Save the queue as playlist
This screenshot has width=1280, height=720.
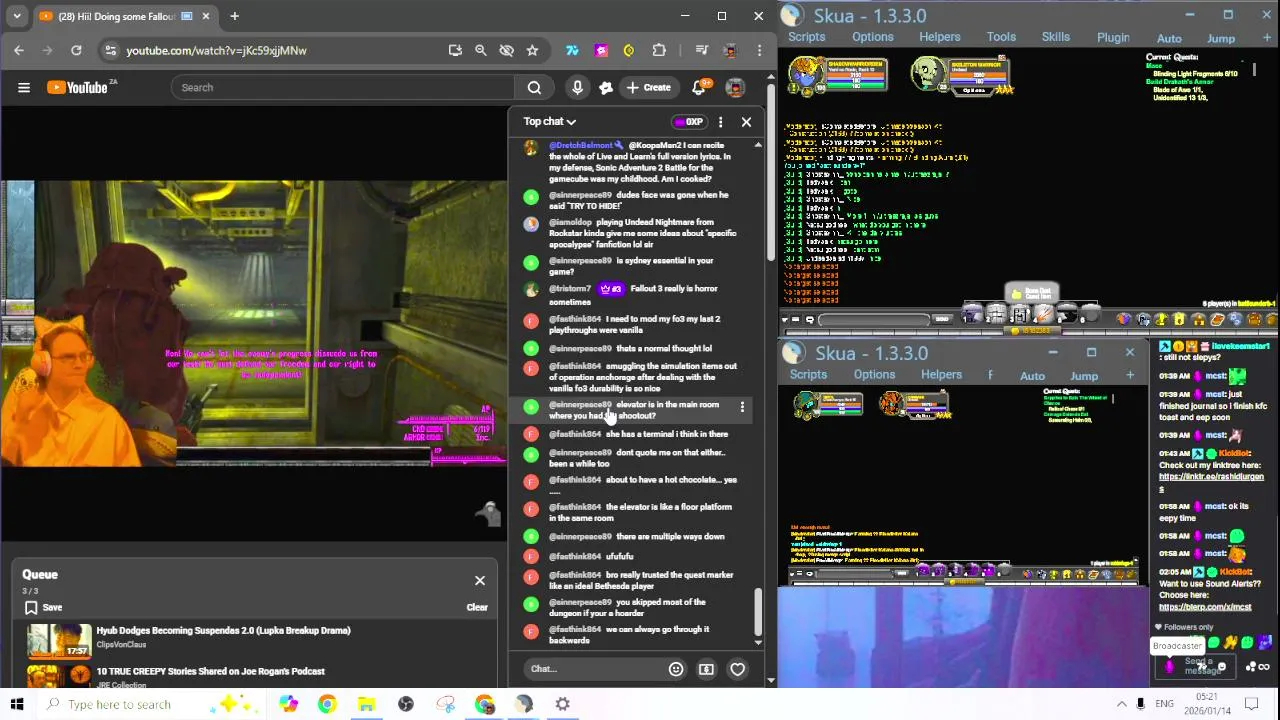click(43, 607)
